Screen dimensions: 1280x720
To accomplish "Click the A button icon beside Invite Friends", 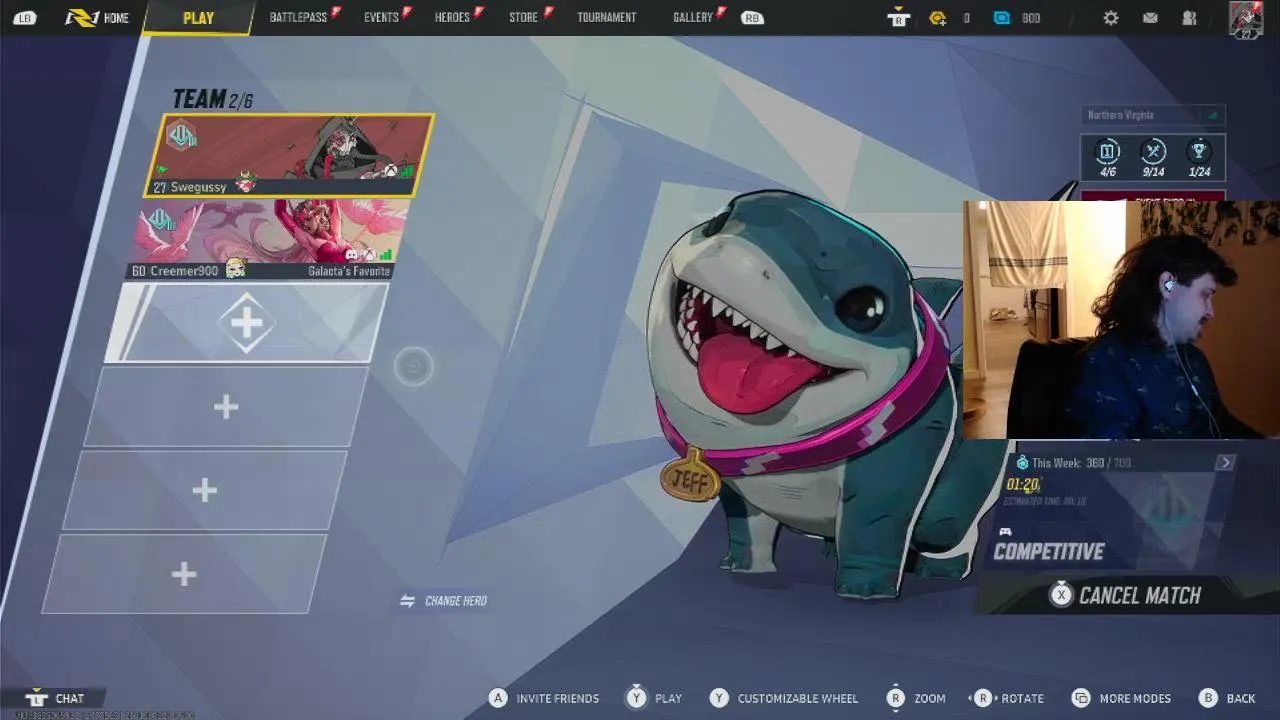I will [498, 698].
